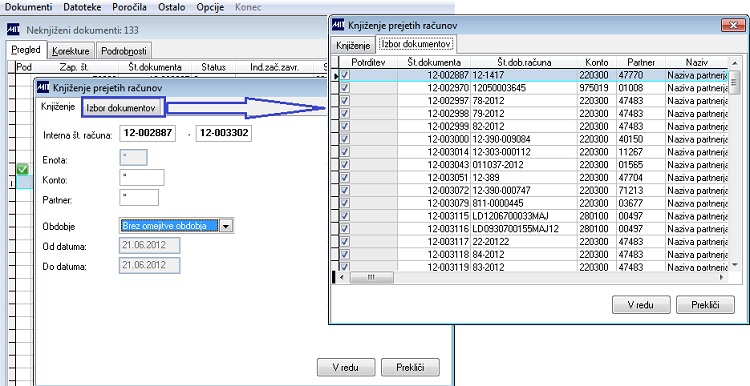Uncheck confirmation for document 12-003115

[344, 216]
